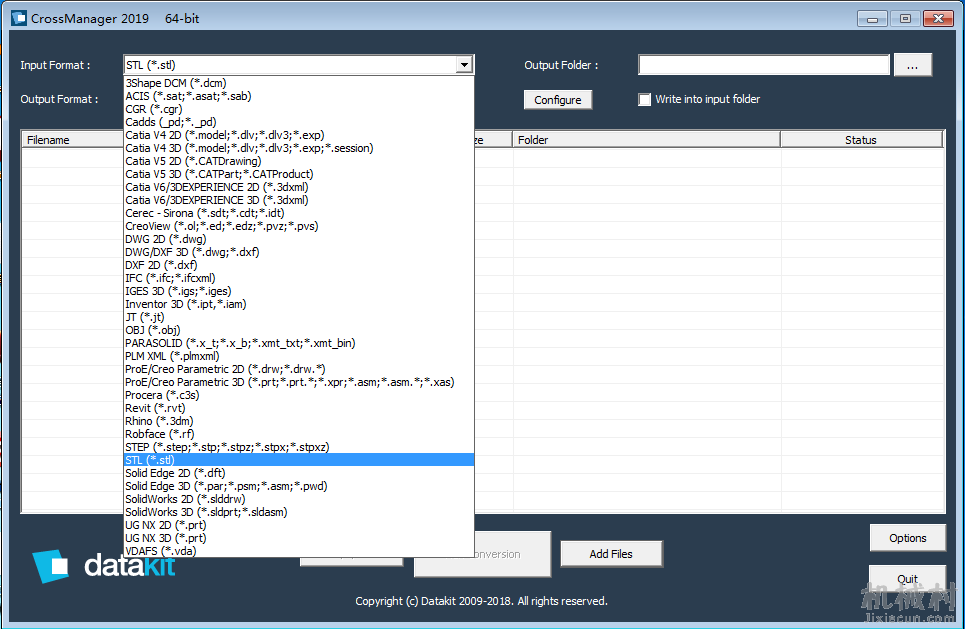Collapse the Input Format dropdown arrow

tap(464, 65)
